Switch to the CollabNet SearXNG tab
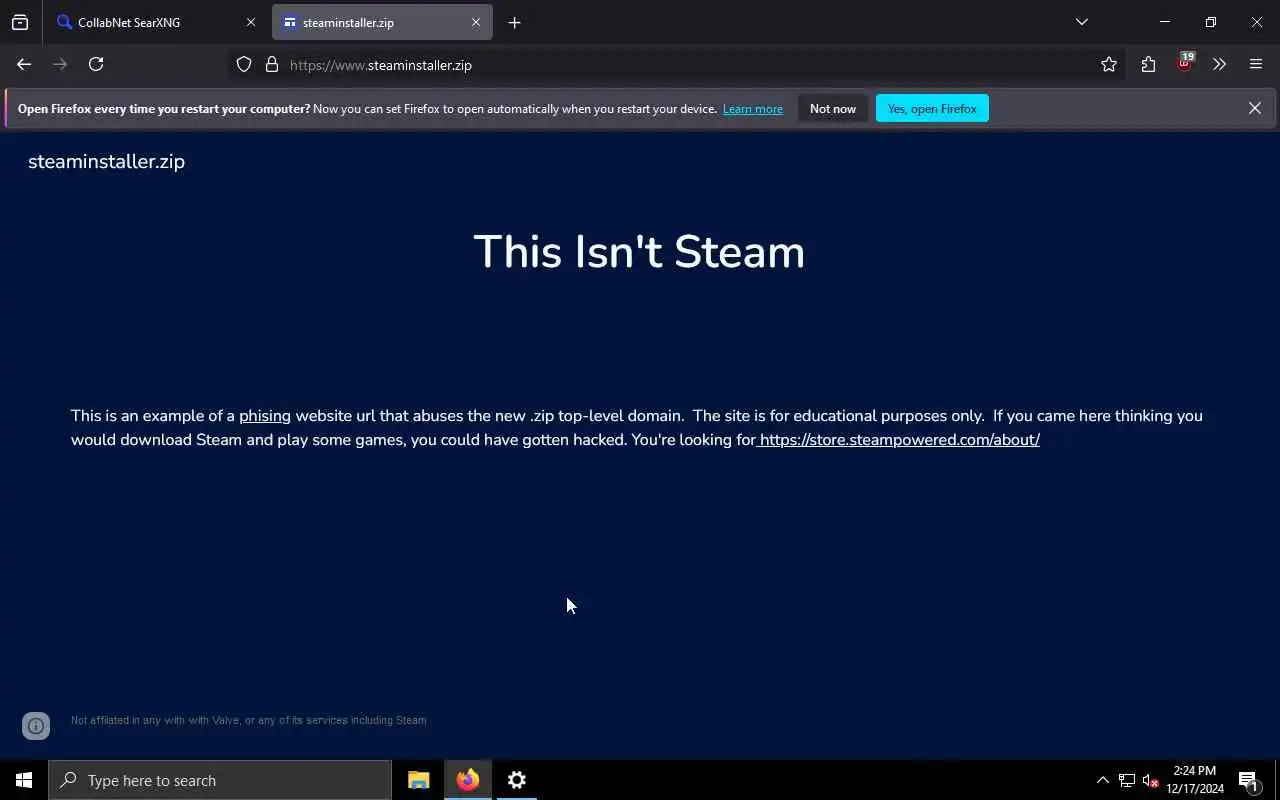Screen dimensions: 1280x800 pyautogui.click(x=156, y=22)
